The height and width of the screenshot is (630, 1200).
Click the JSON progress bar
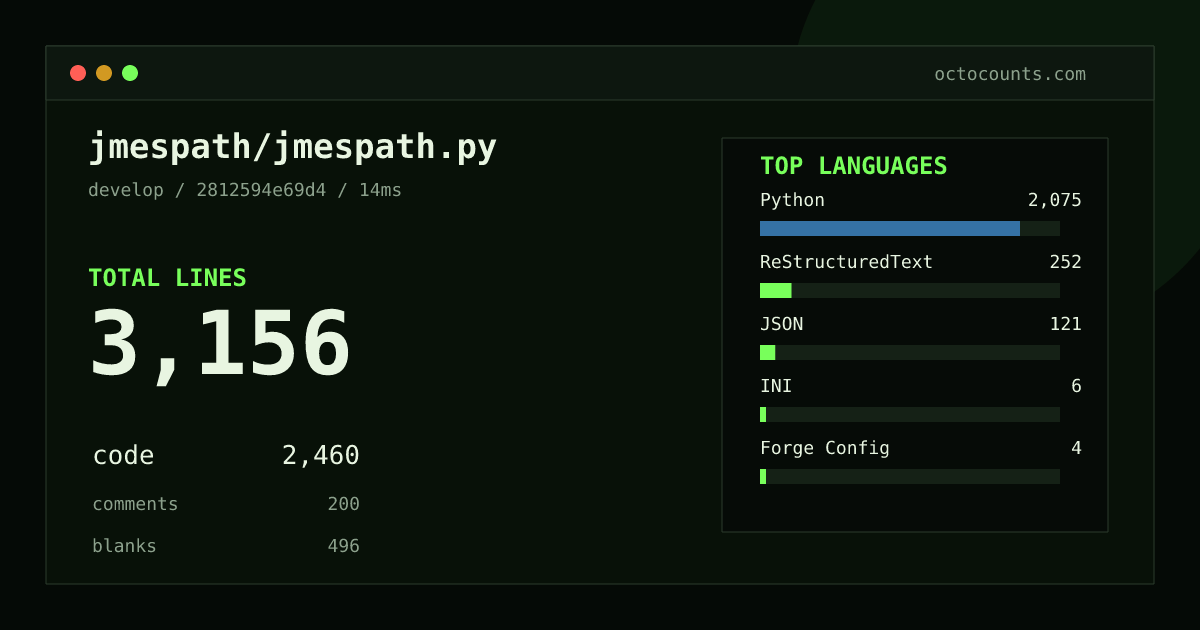click(910, 352)
